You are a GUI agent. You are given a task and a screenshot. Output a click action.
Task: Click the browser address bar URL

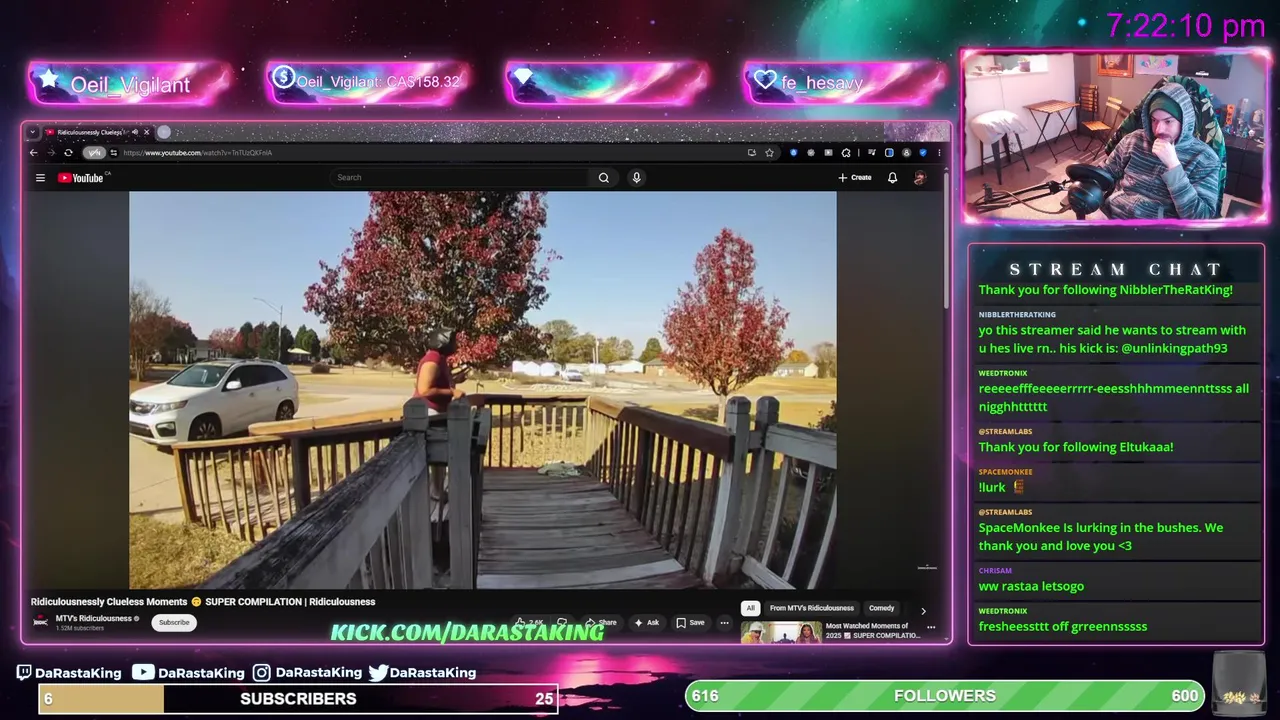coord(197,153)
